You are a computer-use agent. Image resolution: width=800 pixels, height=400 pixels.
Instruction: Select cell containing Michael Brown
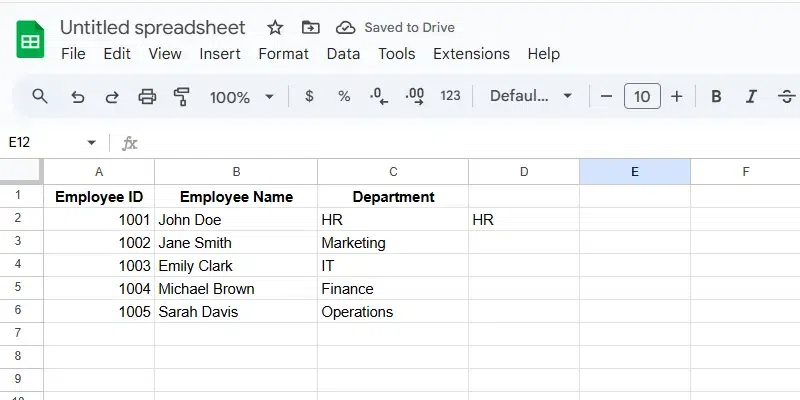tap(235, 289)
